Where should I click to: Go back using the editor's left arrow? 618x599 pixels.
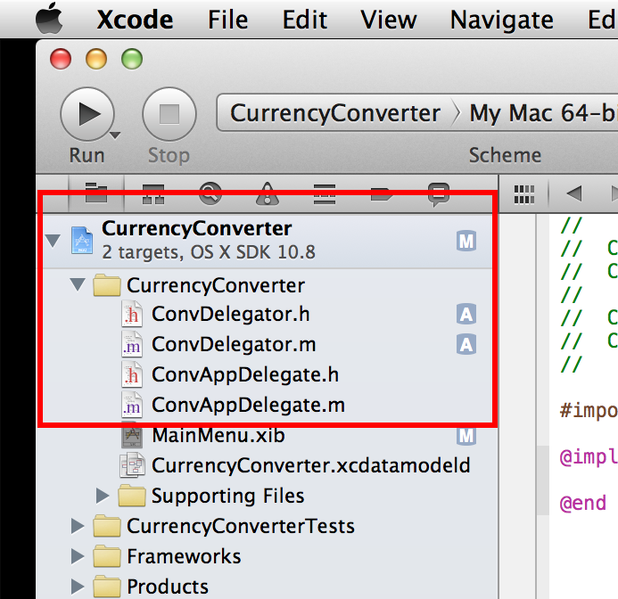pos(573,193)
